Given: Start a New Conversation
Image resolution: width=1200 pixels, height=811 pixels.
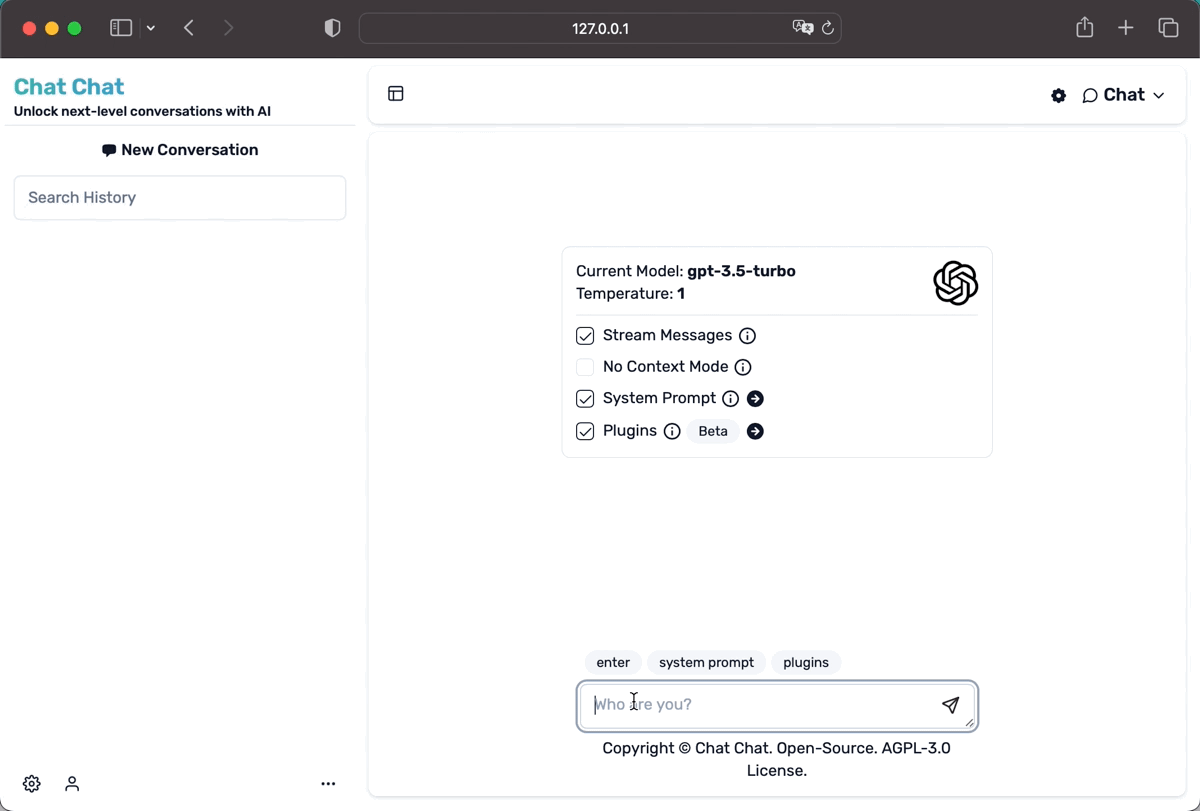Looking at the screenshot, I should pos(180,150).
